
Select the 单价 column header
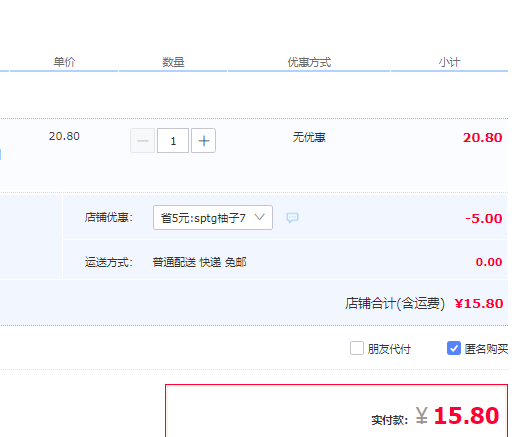coord(64,62)
